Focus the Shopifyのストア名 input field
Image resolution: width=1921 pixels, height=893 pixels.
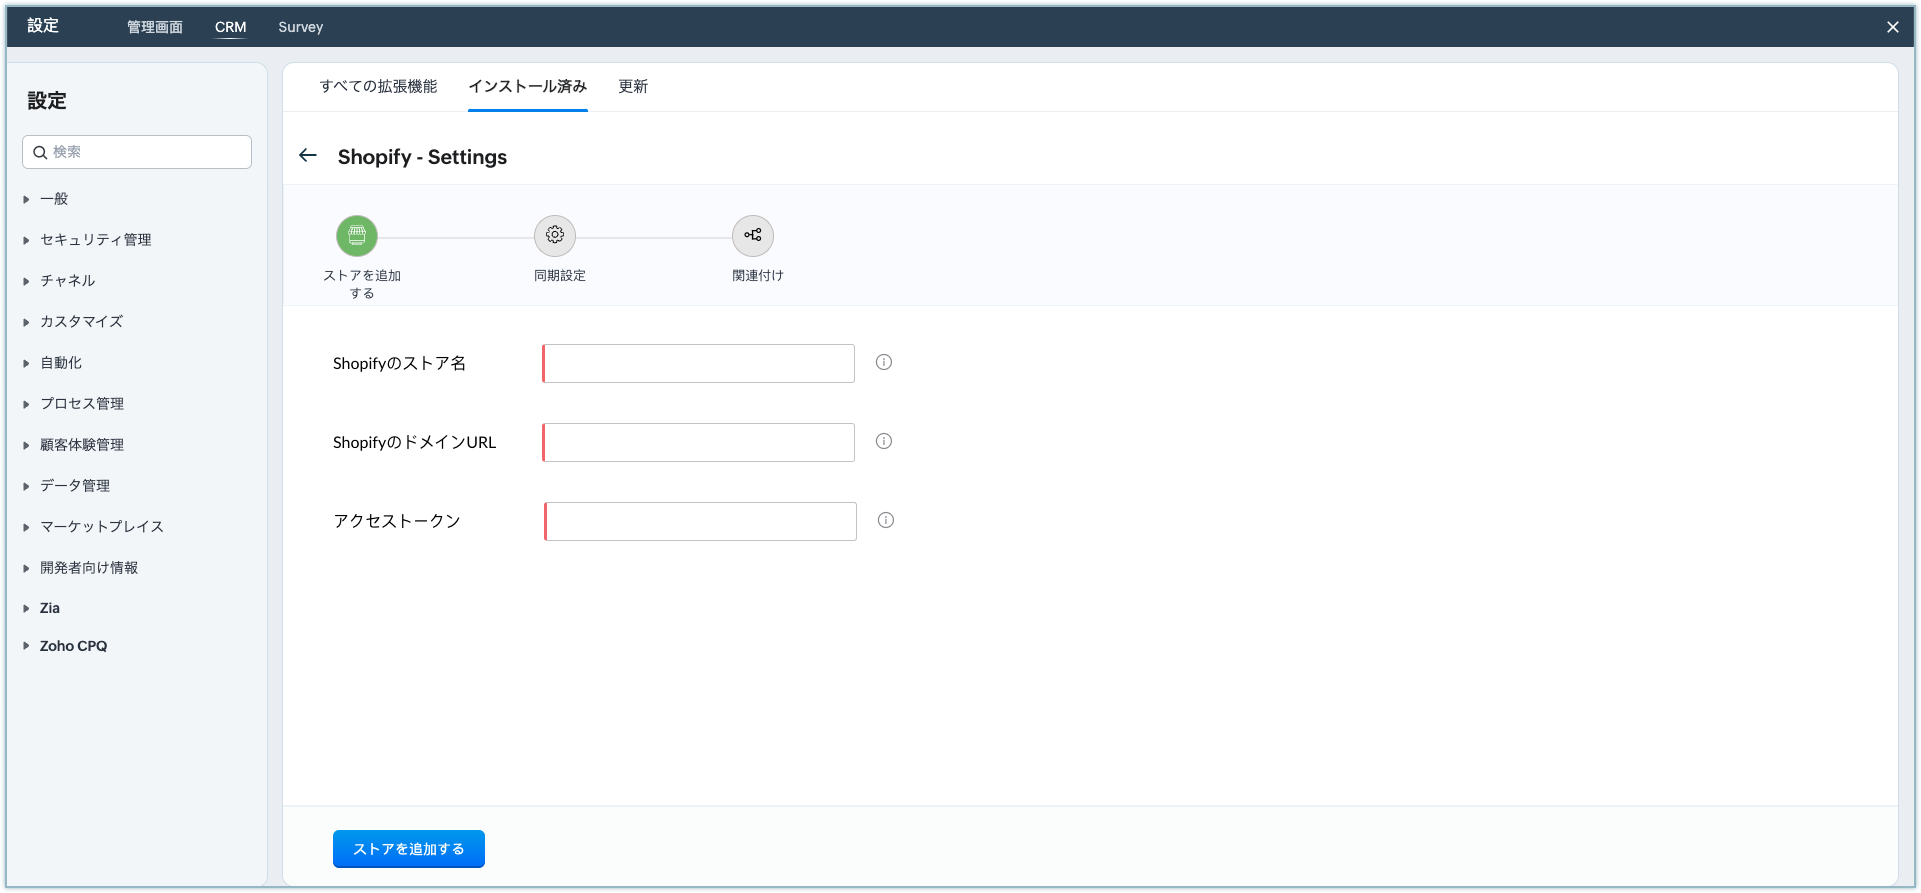[698, 363]
